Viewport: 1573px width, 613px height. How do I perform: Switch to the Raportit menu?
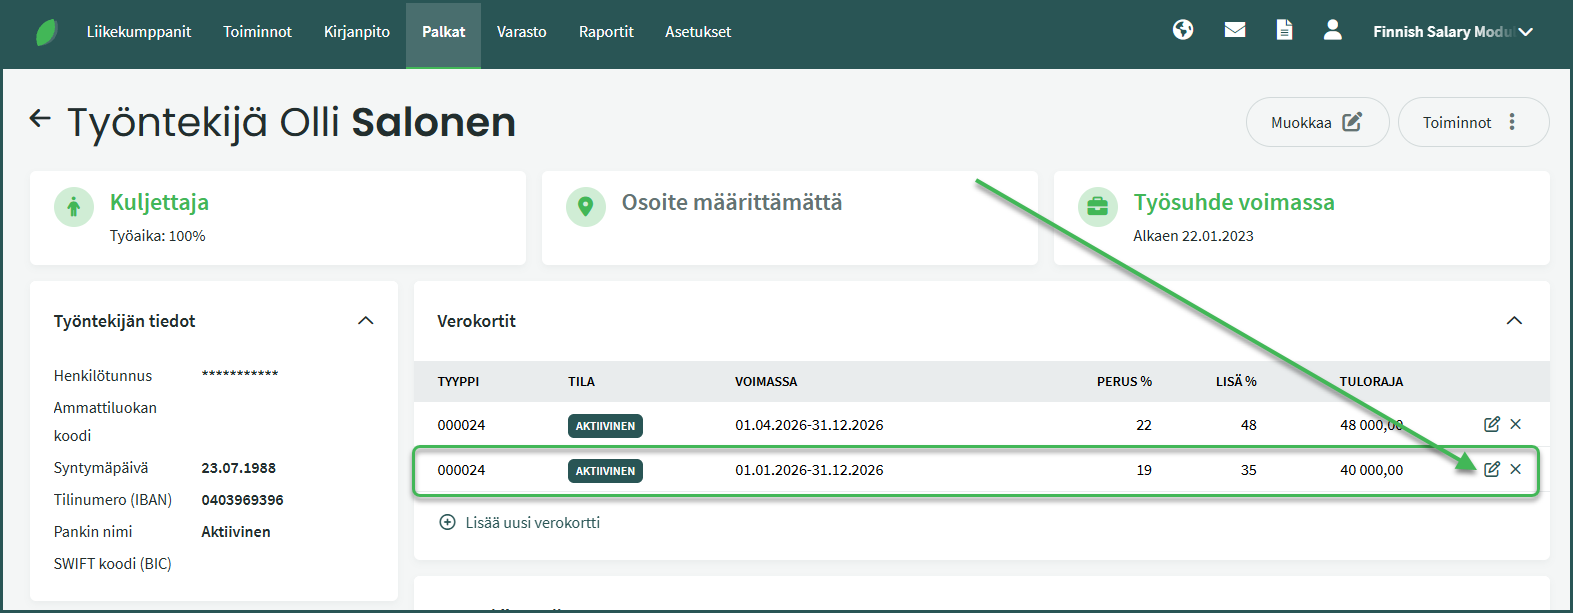pos(606,32)
